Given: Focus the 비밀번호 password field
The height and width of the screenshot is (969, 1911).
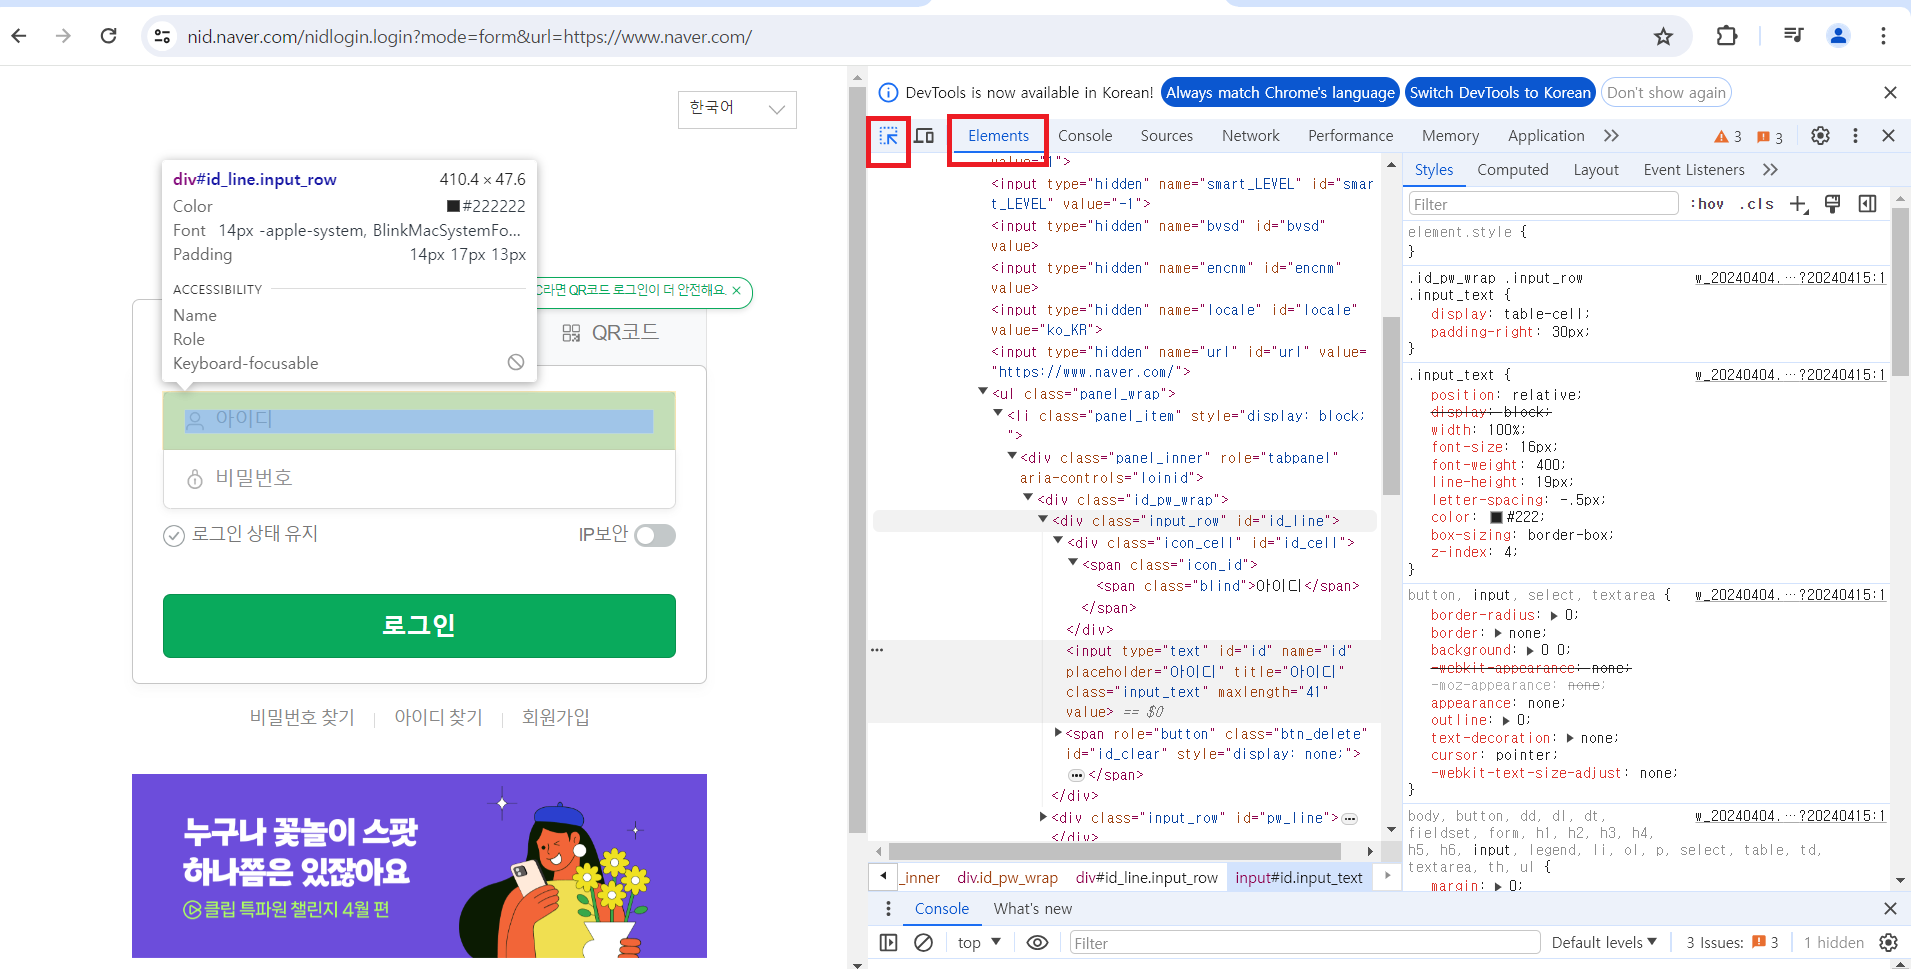Looking at the screenshot, I should click(x=419, y=479).
